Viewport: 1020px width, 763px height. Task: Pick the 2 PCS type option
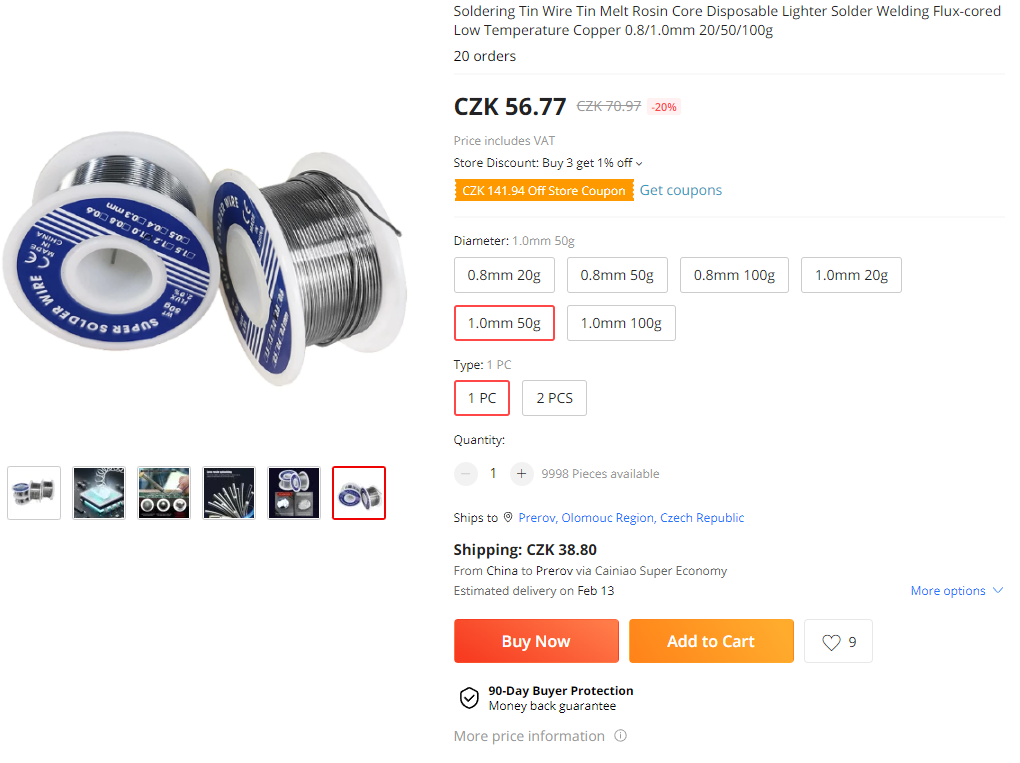point(554,398)
